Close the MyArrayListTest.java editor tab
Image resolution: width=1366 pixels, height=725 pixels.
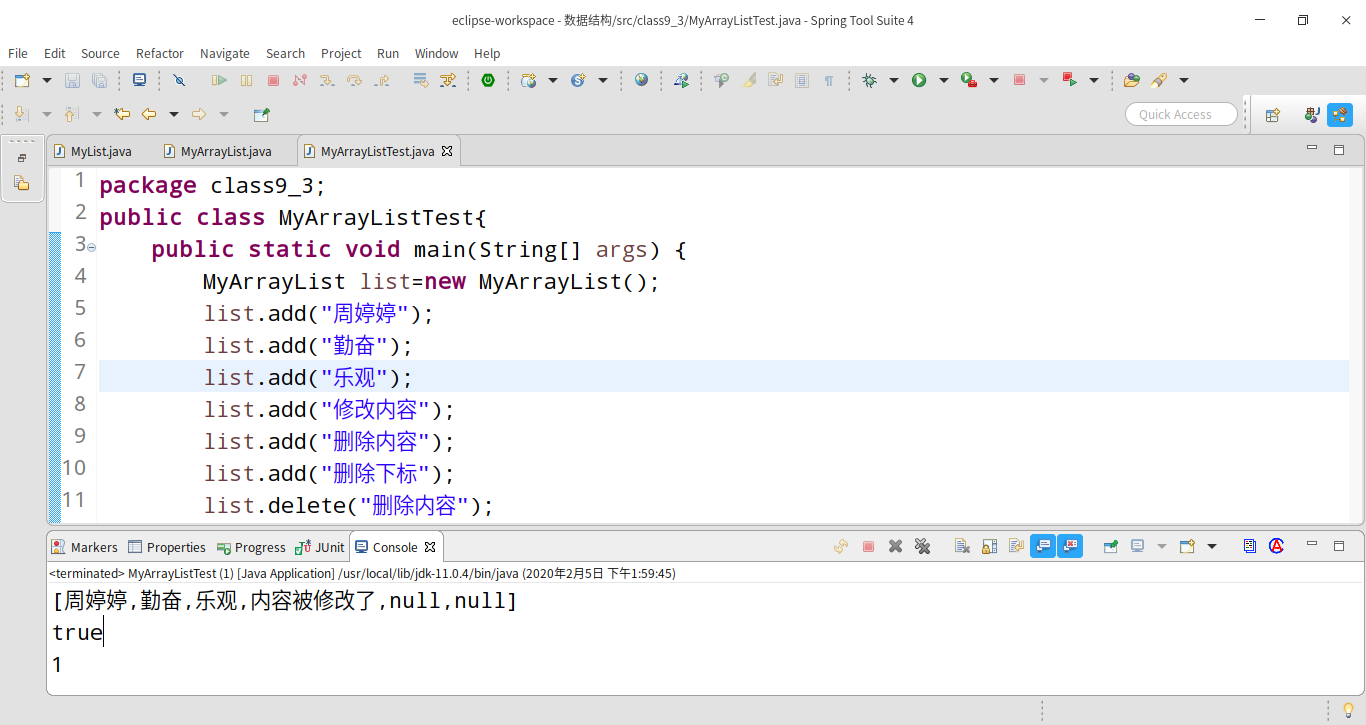447,151
